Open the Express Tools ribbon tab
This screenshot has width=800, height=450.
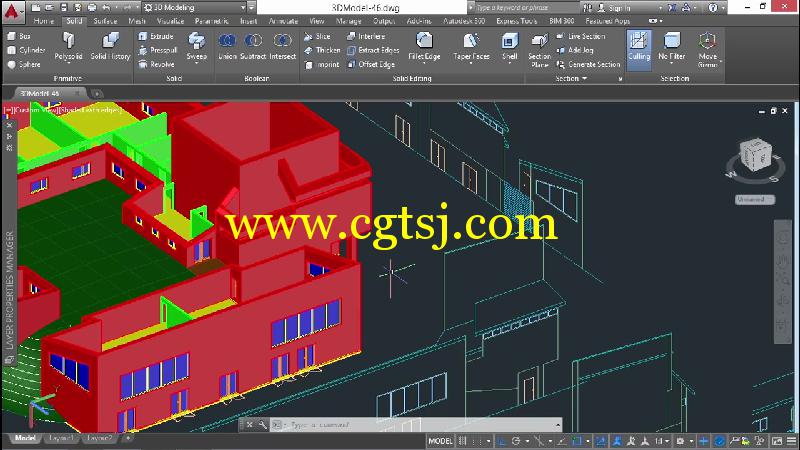tap(516, 21)
